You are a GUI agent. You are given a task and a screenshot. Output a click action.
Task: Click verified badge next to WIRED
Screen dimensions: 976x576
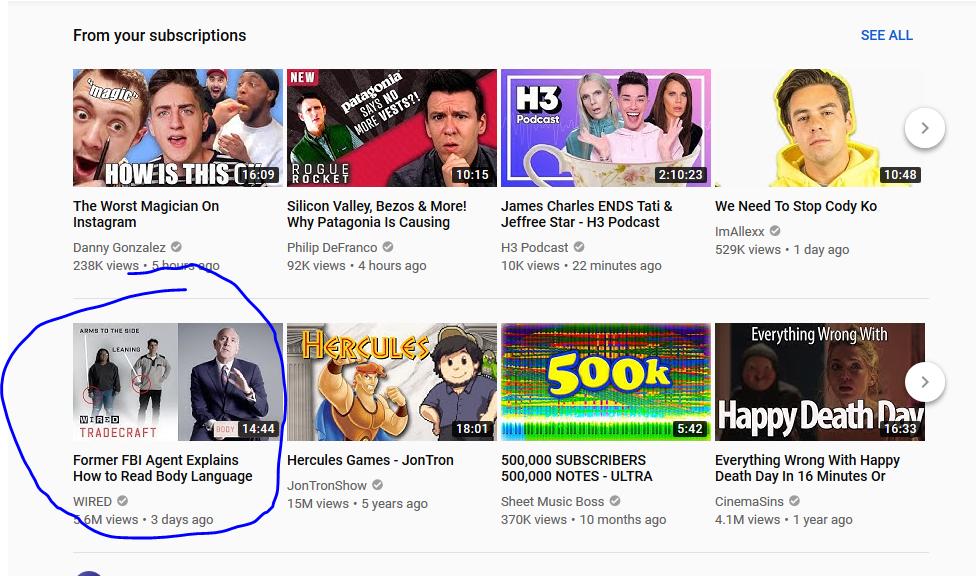123,501
